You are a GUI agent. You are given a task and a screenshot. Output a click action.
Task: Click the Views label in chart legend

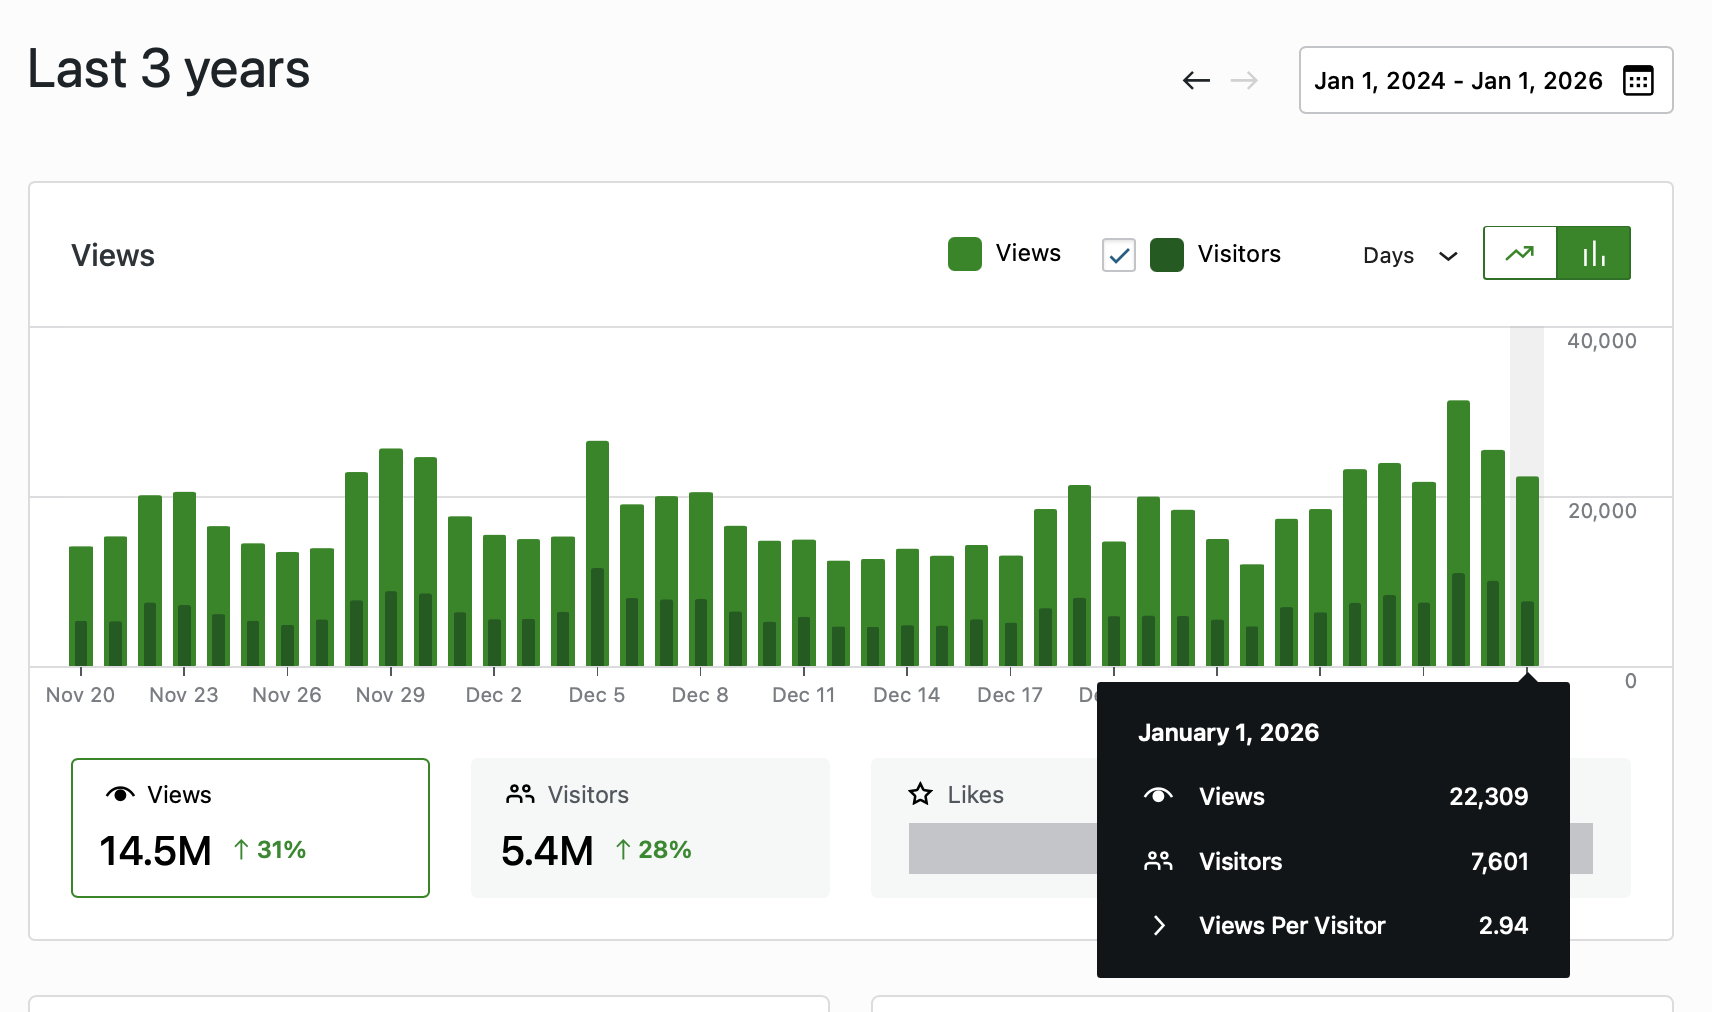click(x=1028, y=254)
